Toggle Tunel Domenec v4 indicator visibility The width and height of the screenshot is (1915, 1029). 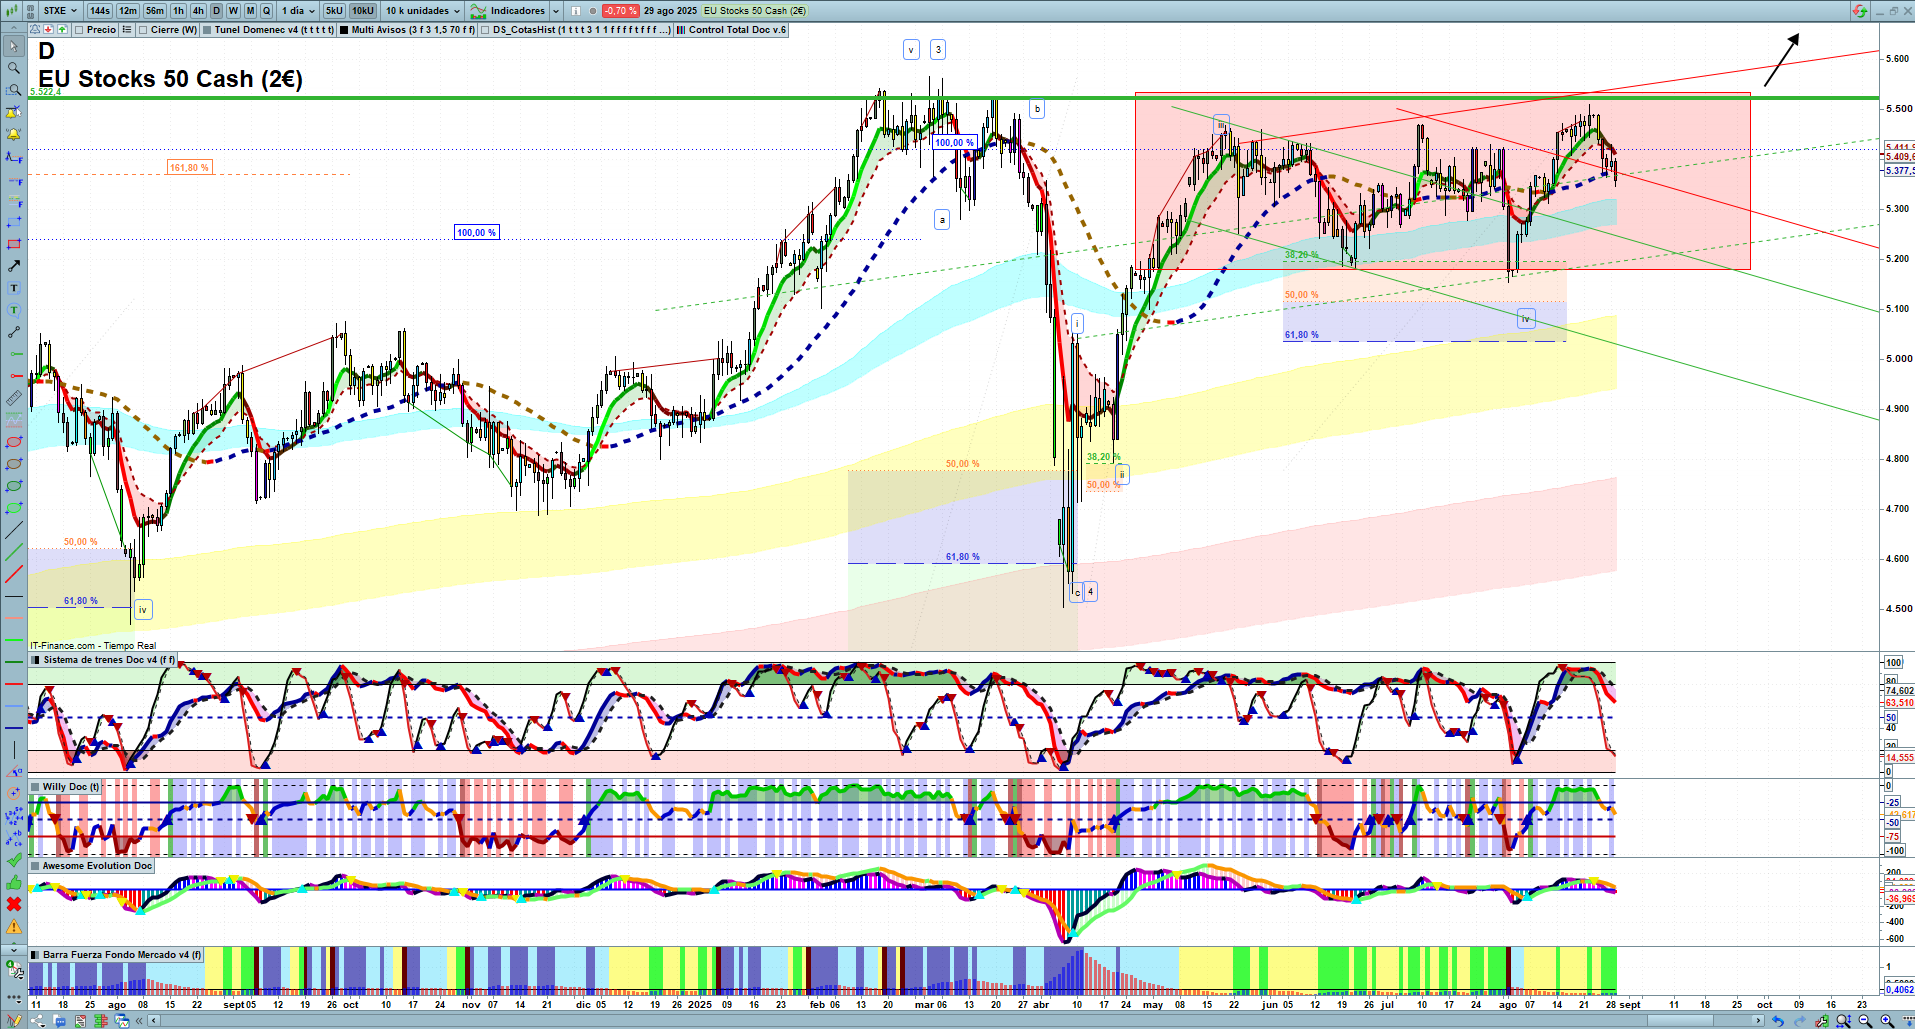coord(207,30)
